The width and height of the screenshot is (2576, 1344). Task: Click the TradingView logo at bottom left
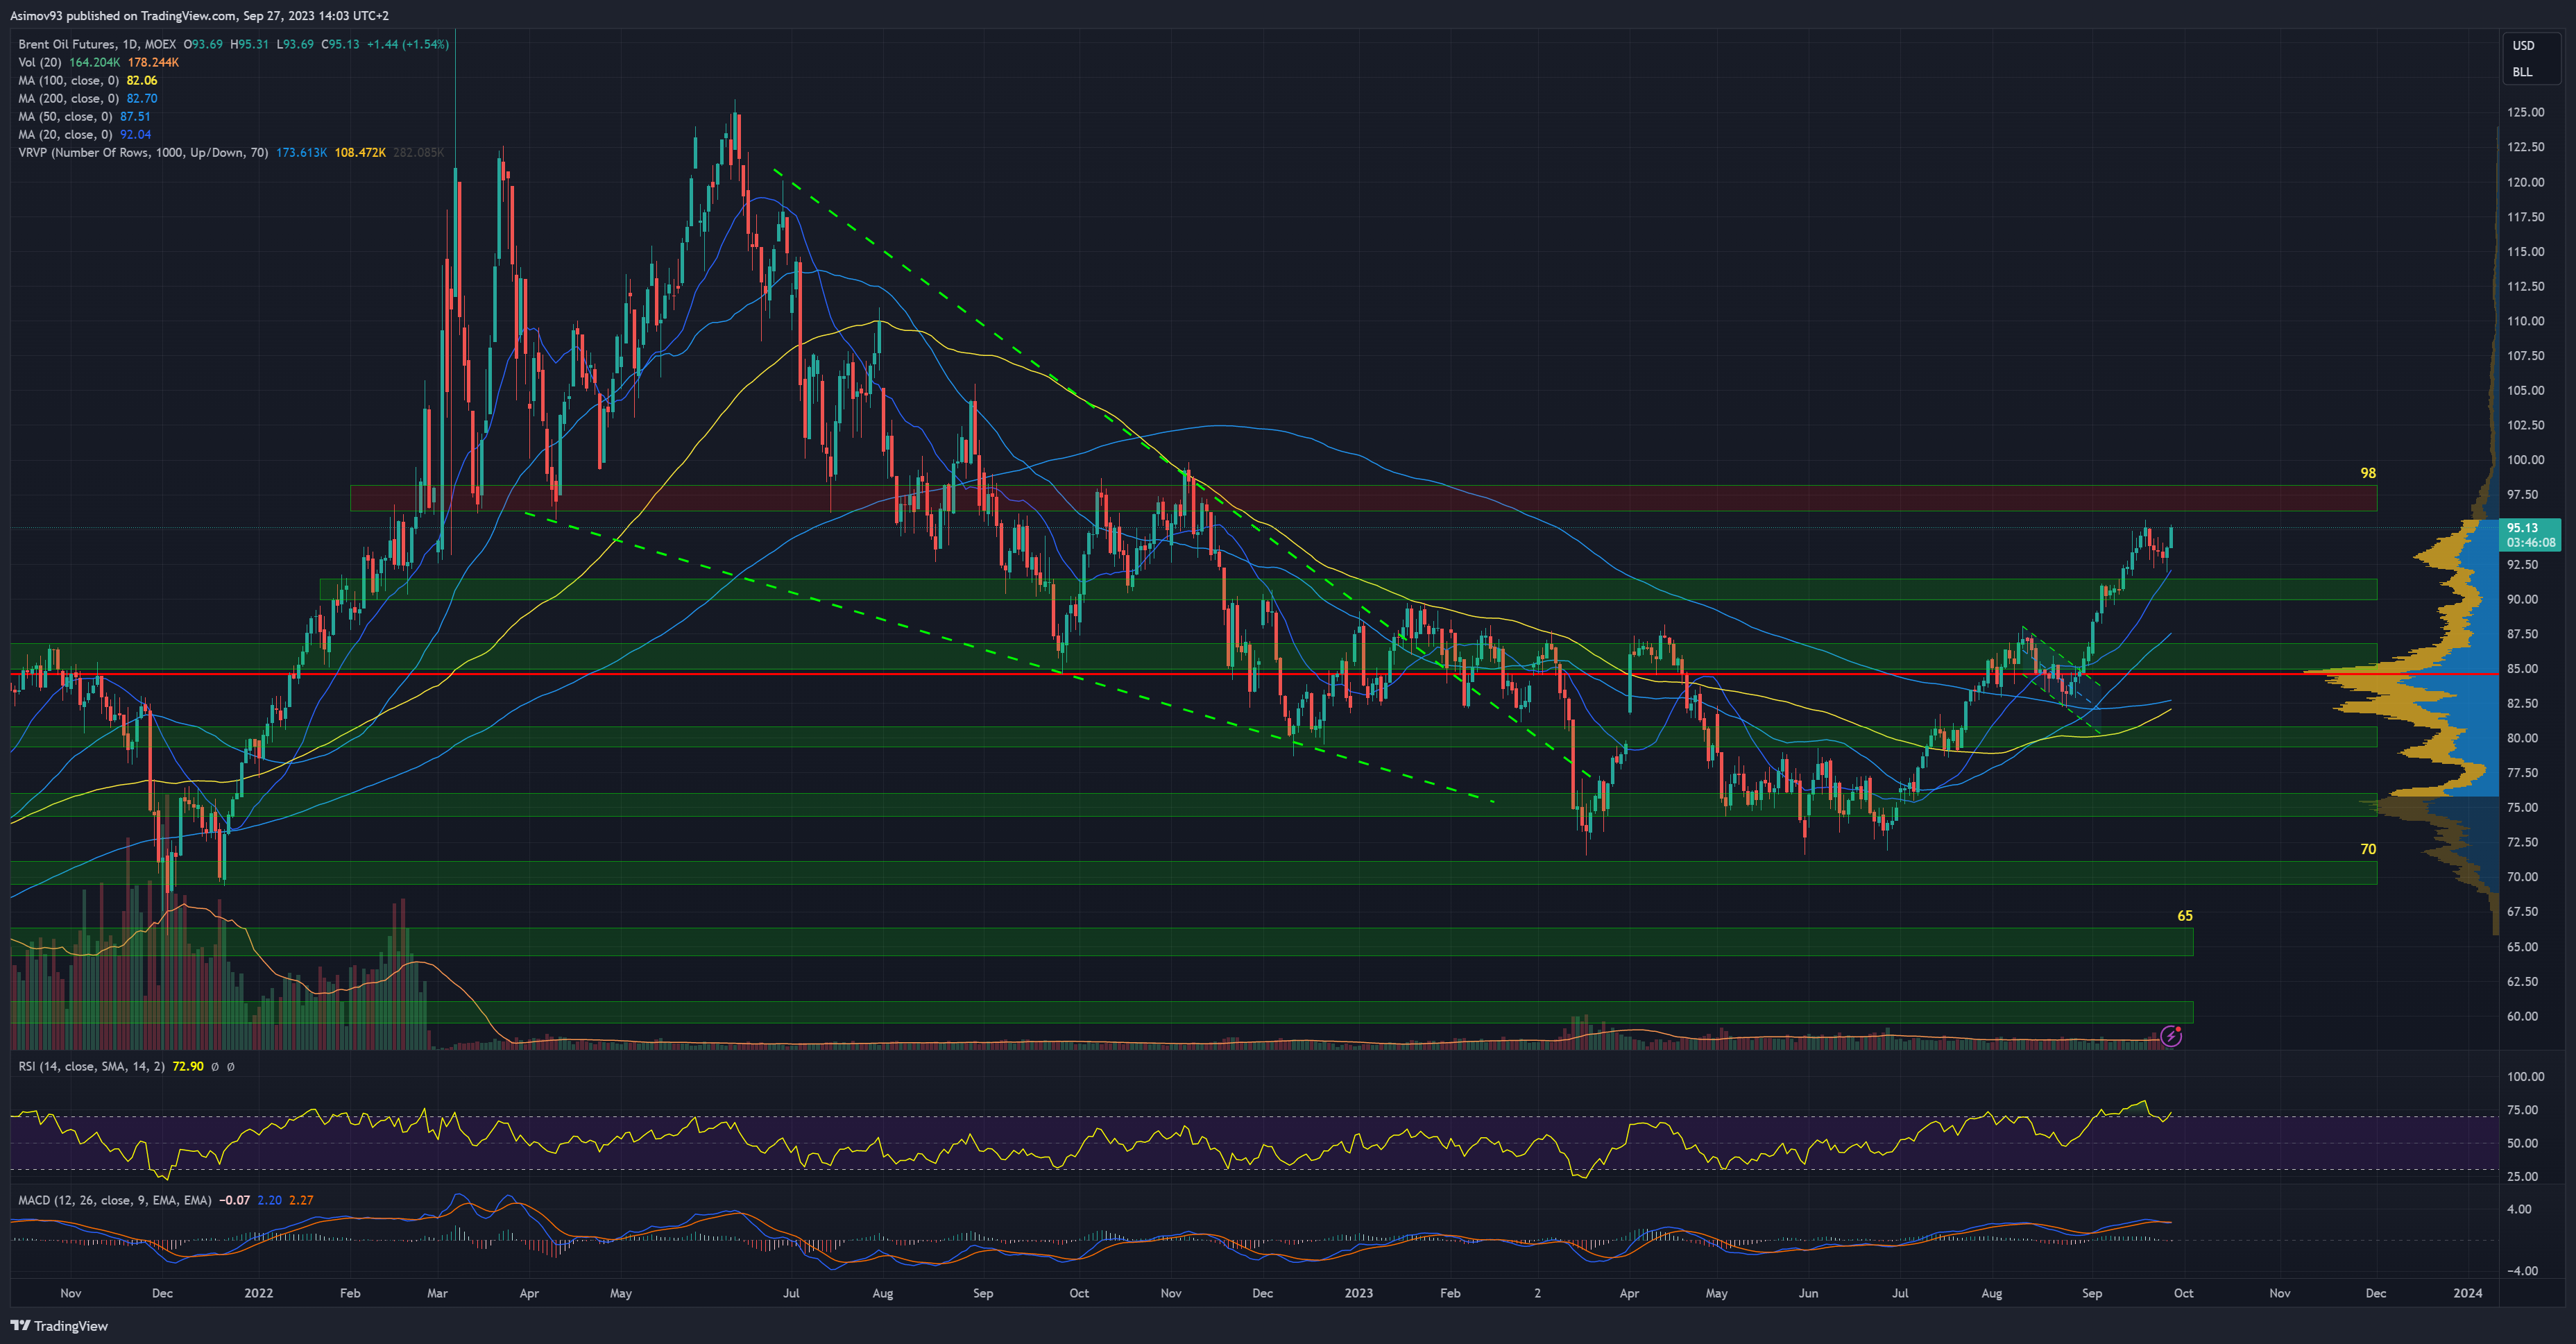point(59,1325)
